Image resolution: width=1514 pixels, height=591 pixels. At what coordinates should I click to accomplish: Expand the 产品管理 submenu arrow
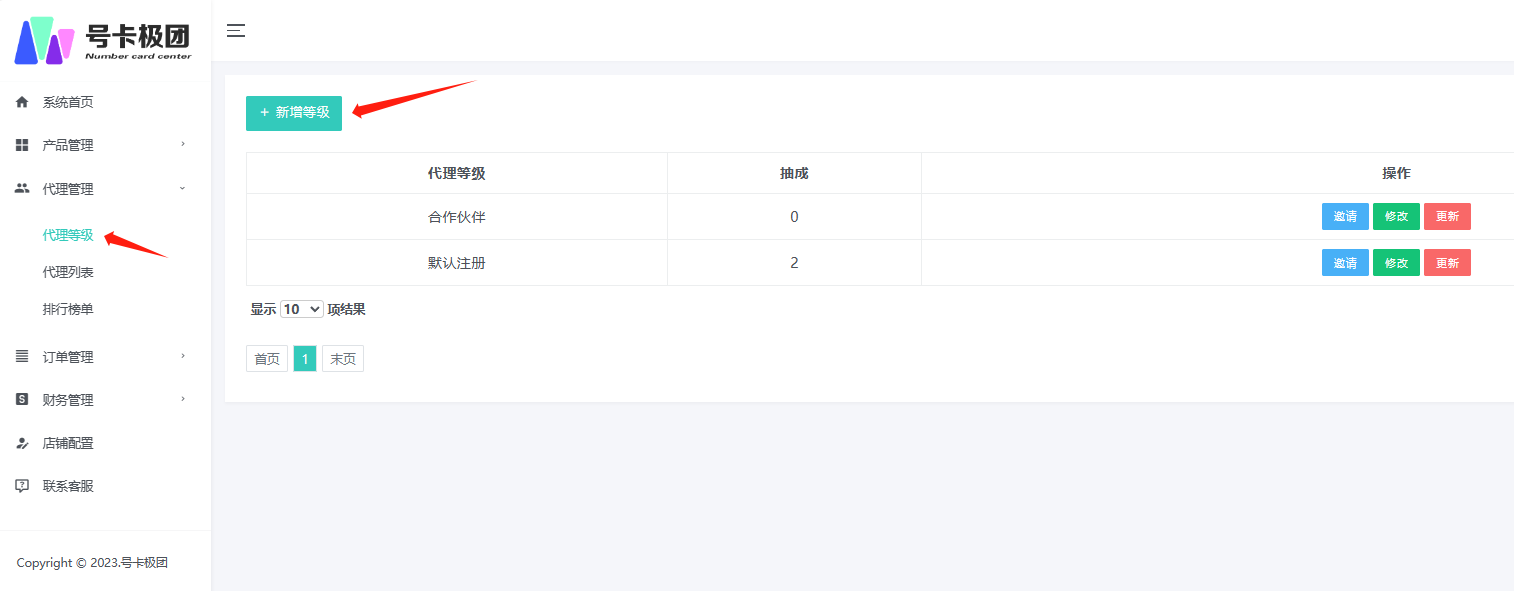pos(182,144)
